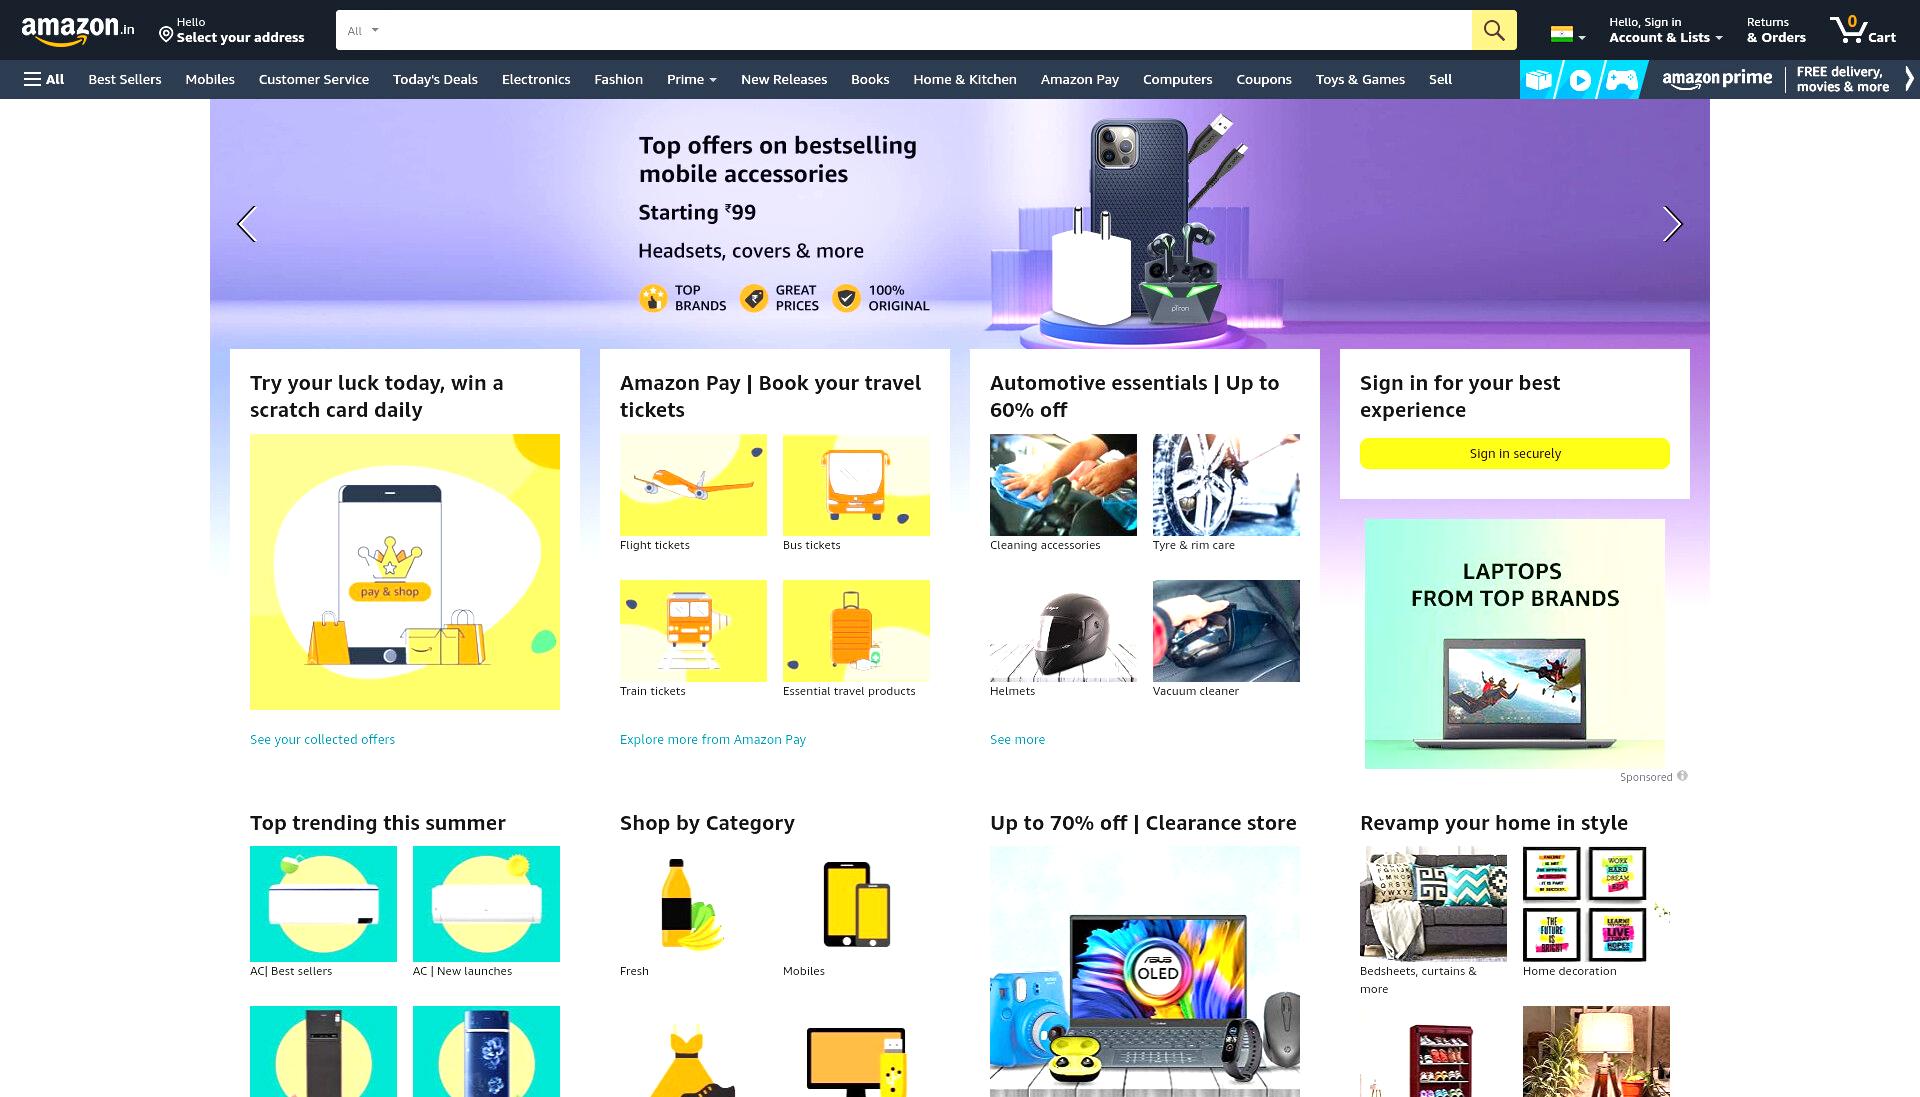Screen dimensions: 1920x1097
Task: Click the yellow search magnifier icon
Action: click(x=1493, y=30)
